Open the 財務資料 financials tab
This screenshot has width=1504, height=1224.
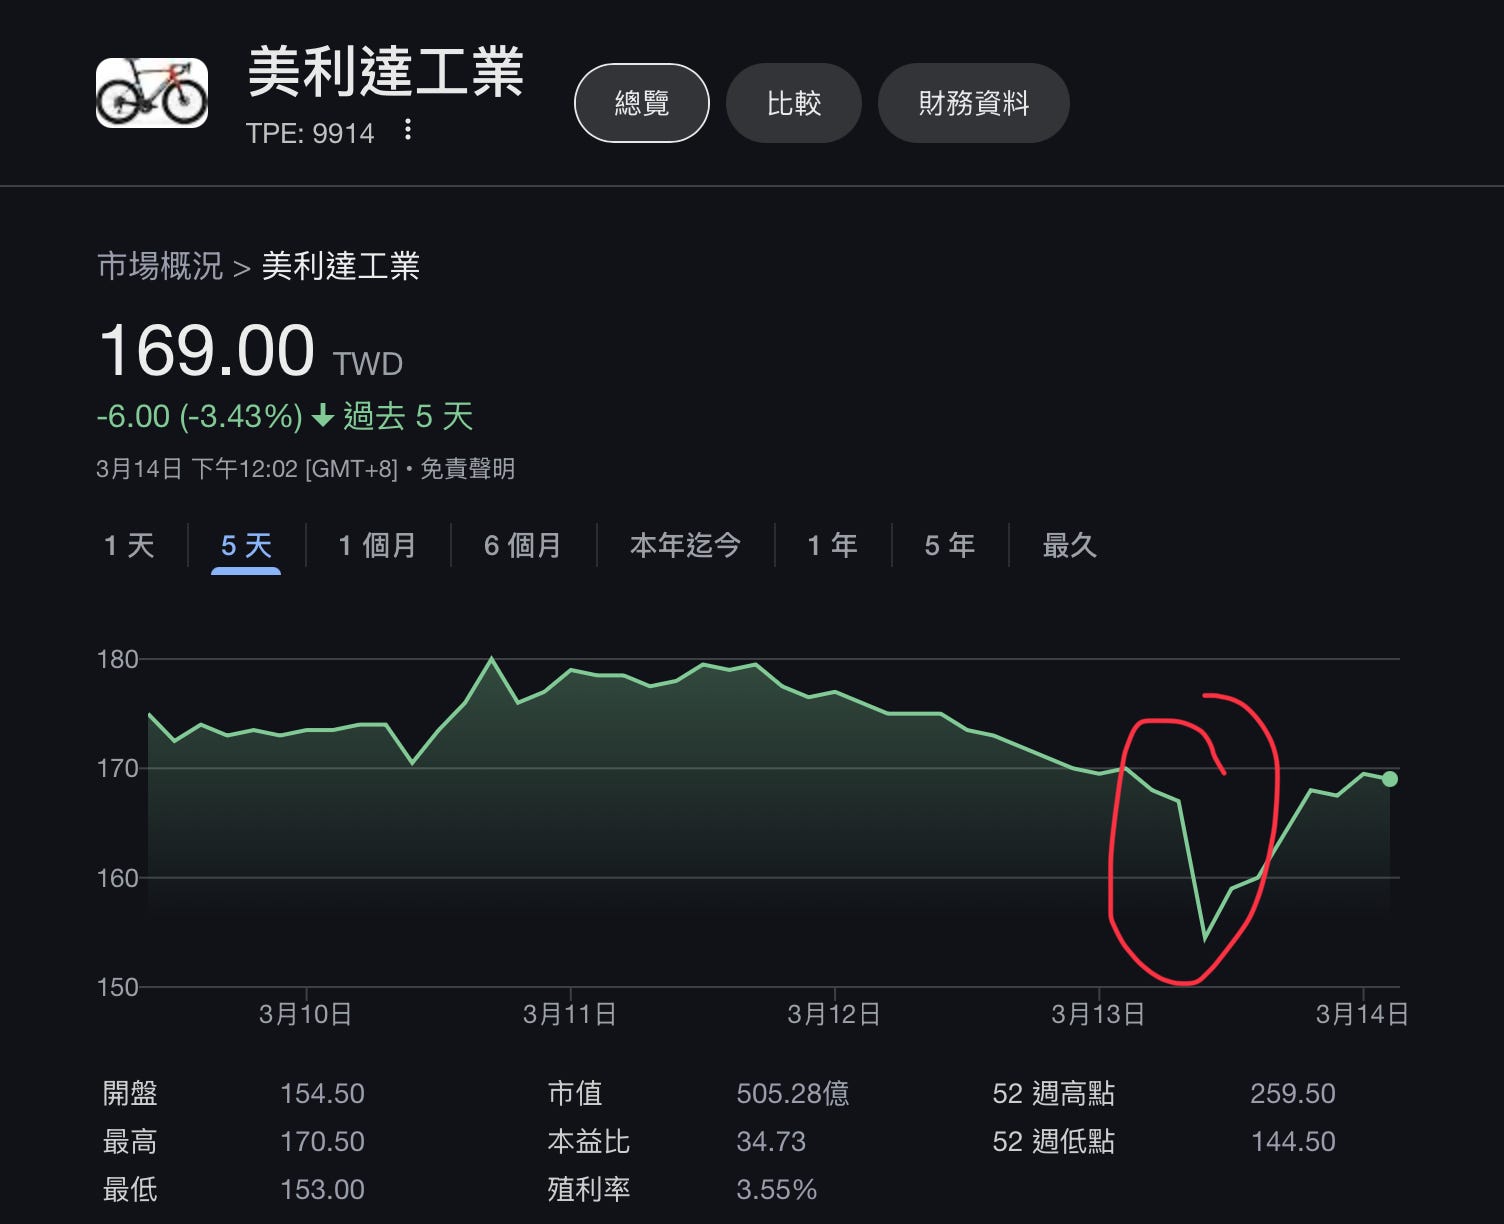pyautogui.click(x=974, y=103)
